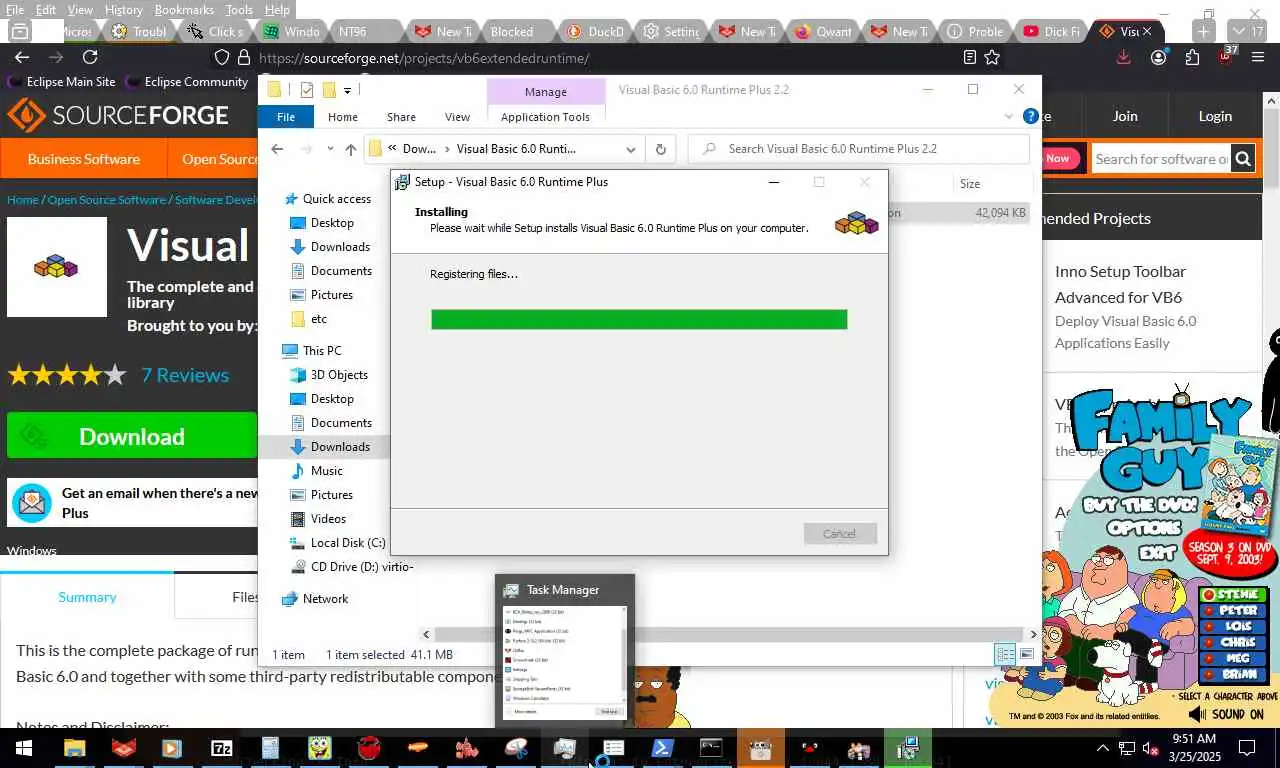Select Local Disk (C:) in the tree
The width and height of the screenshot is (1280, 768).
347,543
